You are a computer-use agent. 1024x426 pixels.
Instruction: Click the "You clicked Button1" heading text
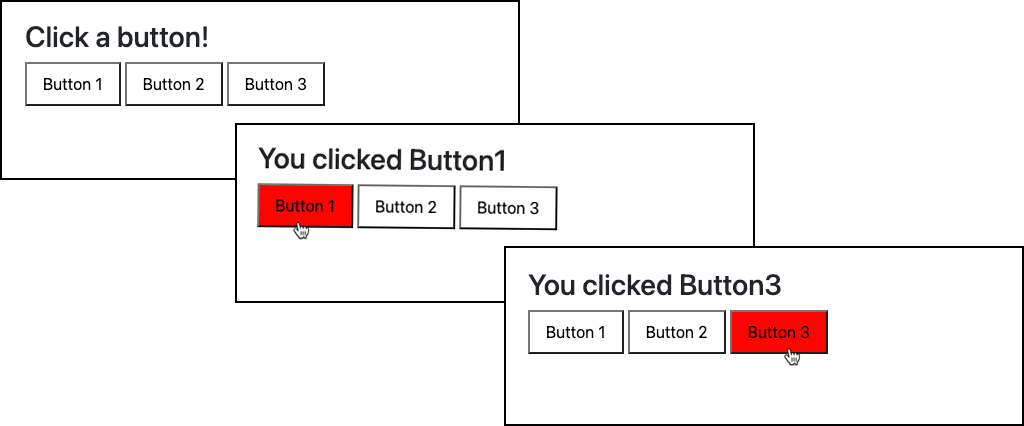click(x=382, y=160)
